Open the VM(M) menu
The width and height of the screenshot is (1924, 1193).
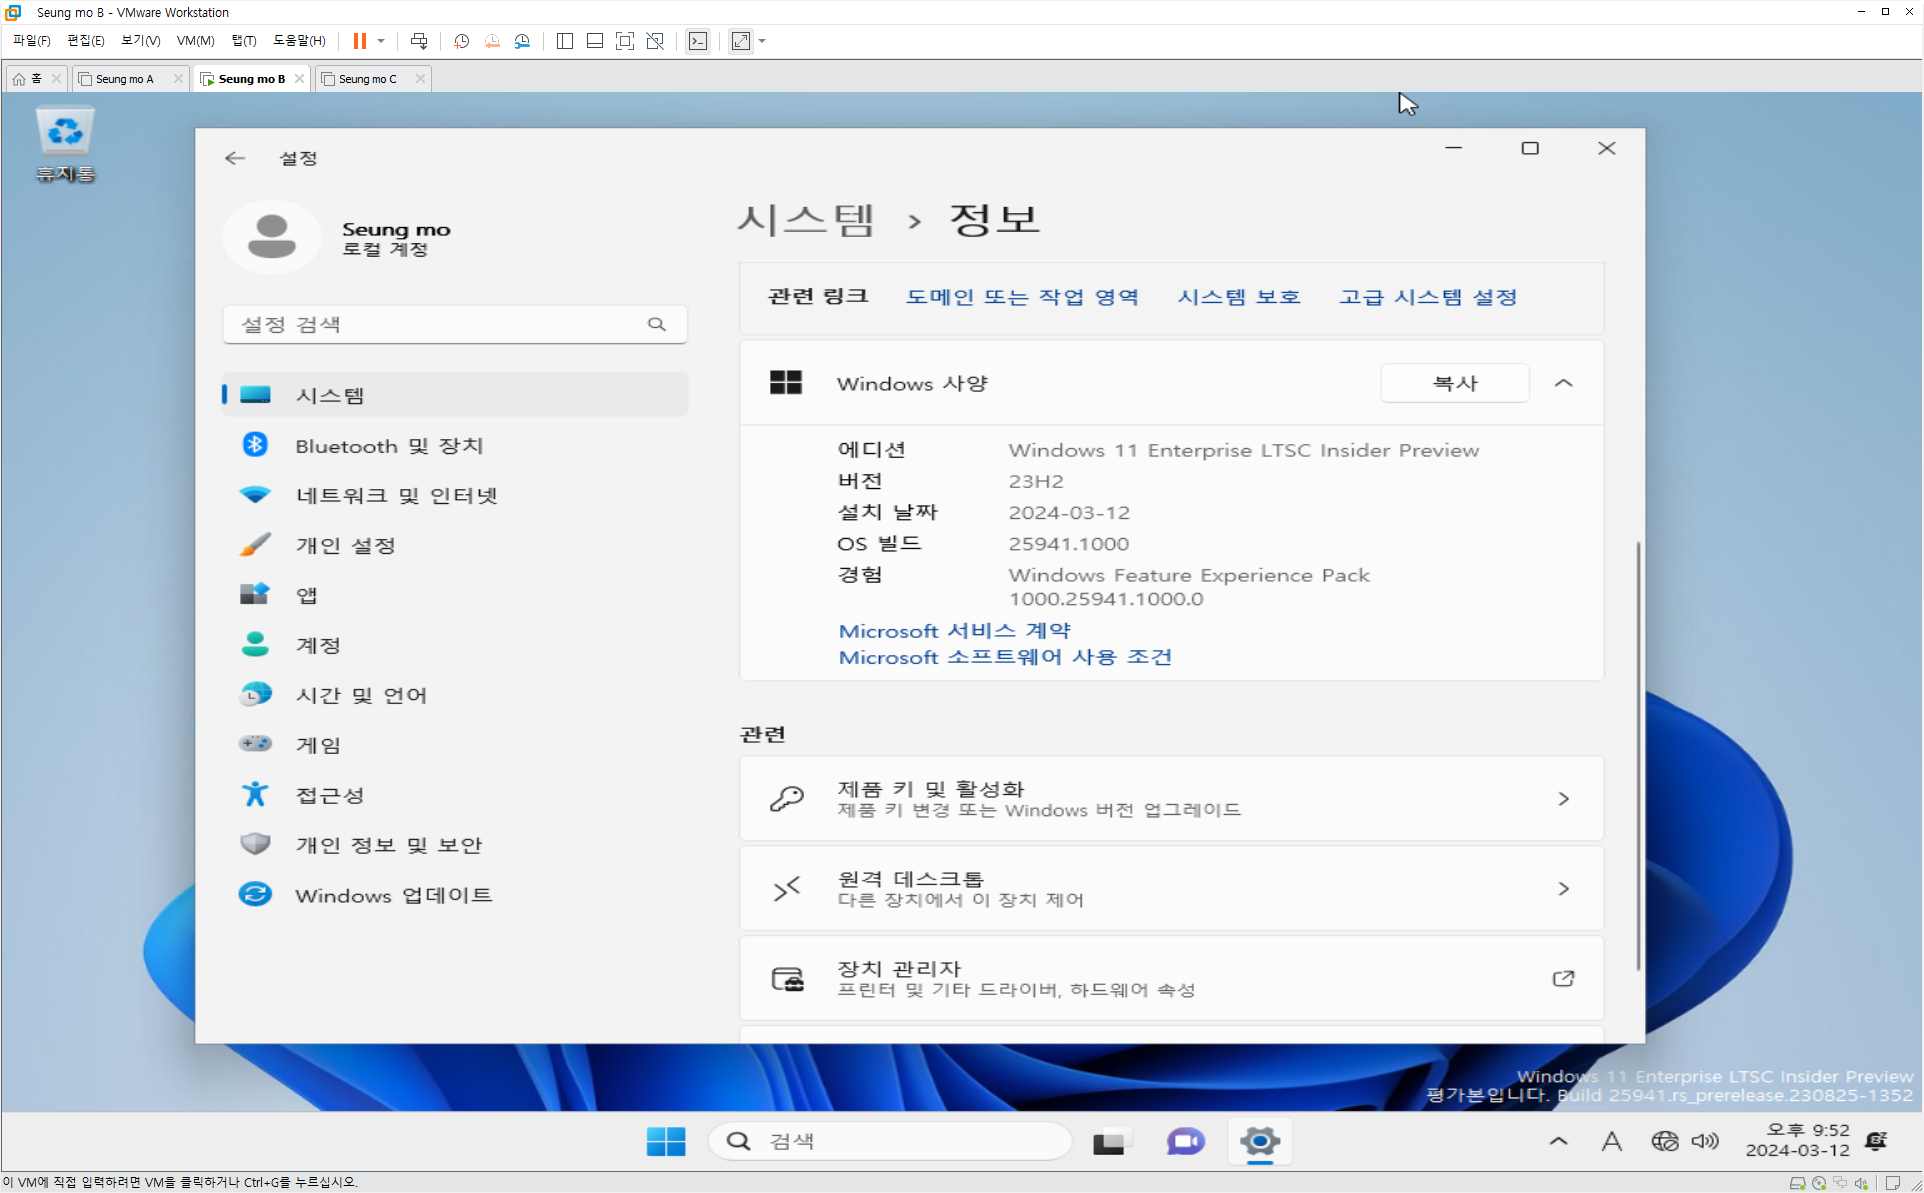tap(195, 41)
